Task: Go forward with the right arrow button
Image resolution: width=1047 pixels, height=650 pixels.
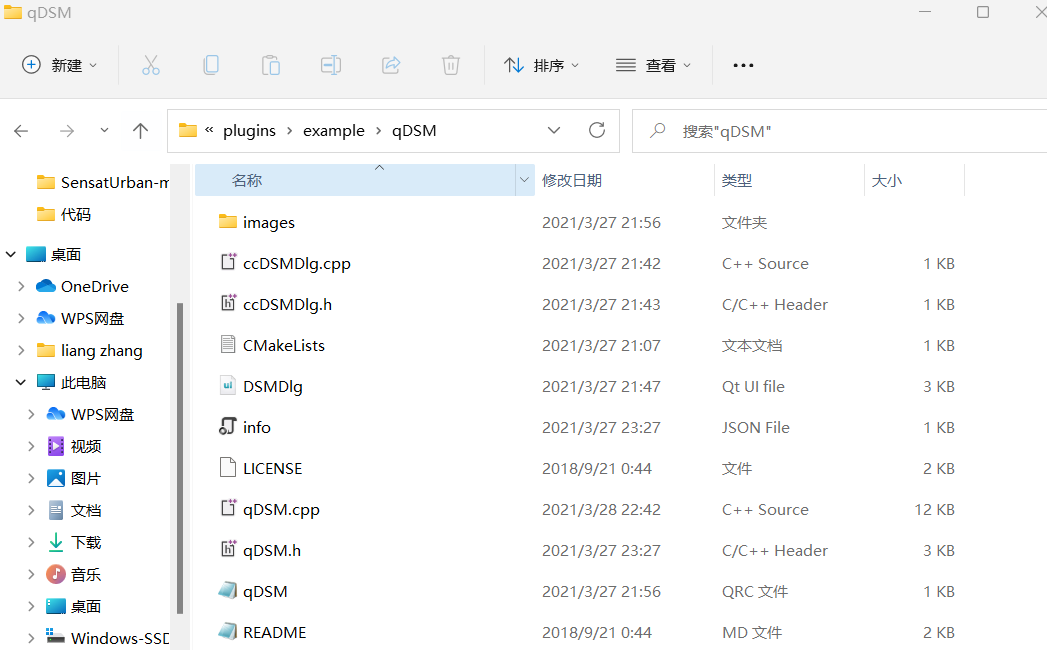Action: pos(67,131)
